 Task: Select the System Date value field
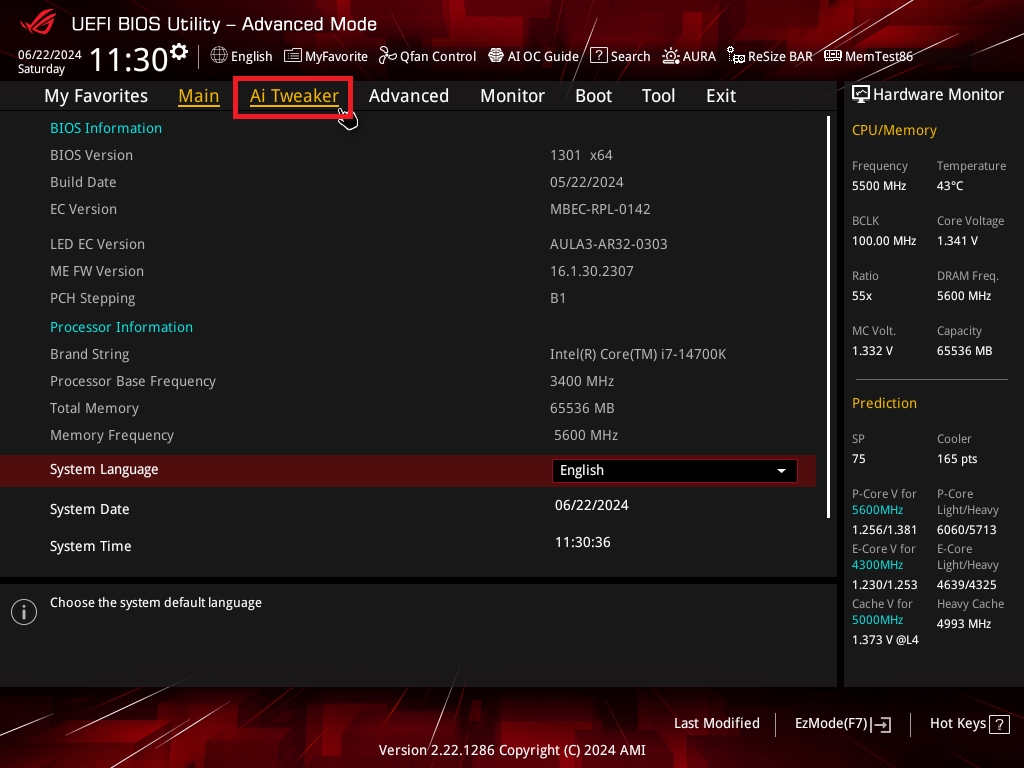(x=592, y=506)
